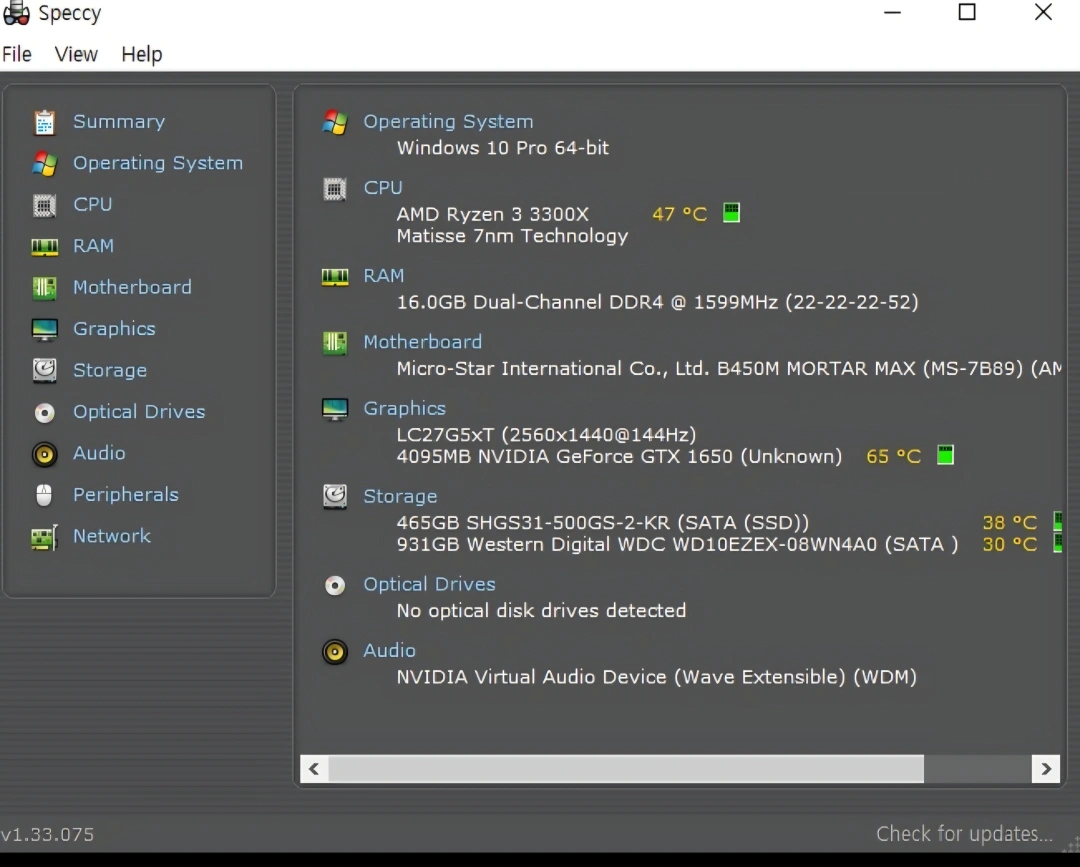This screenshot has height=867, width=1080.
Task: Click the Motherboard icon in summary panel
Action: [x=335, y=342]
